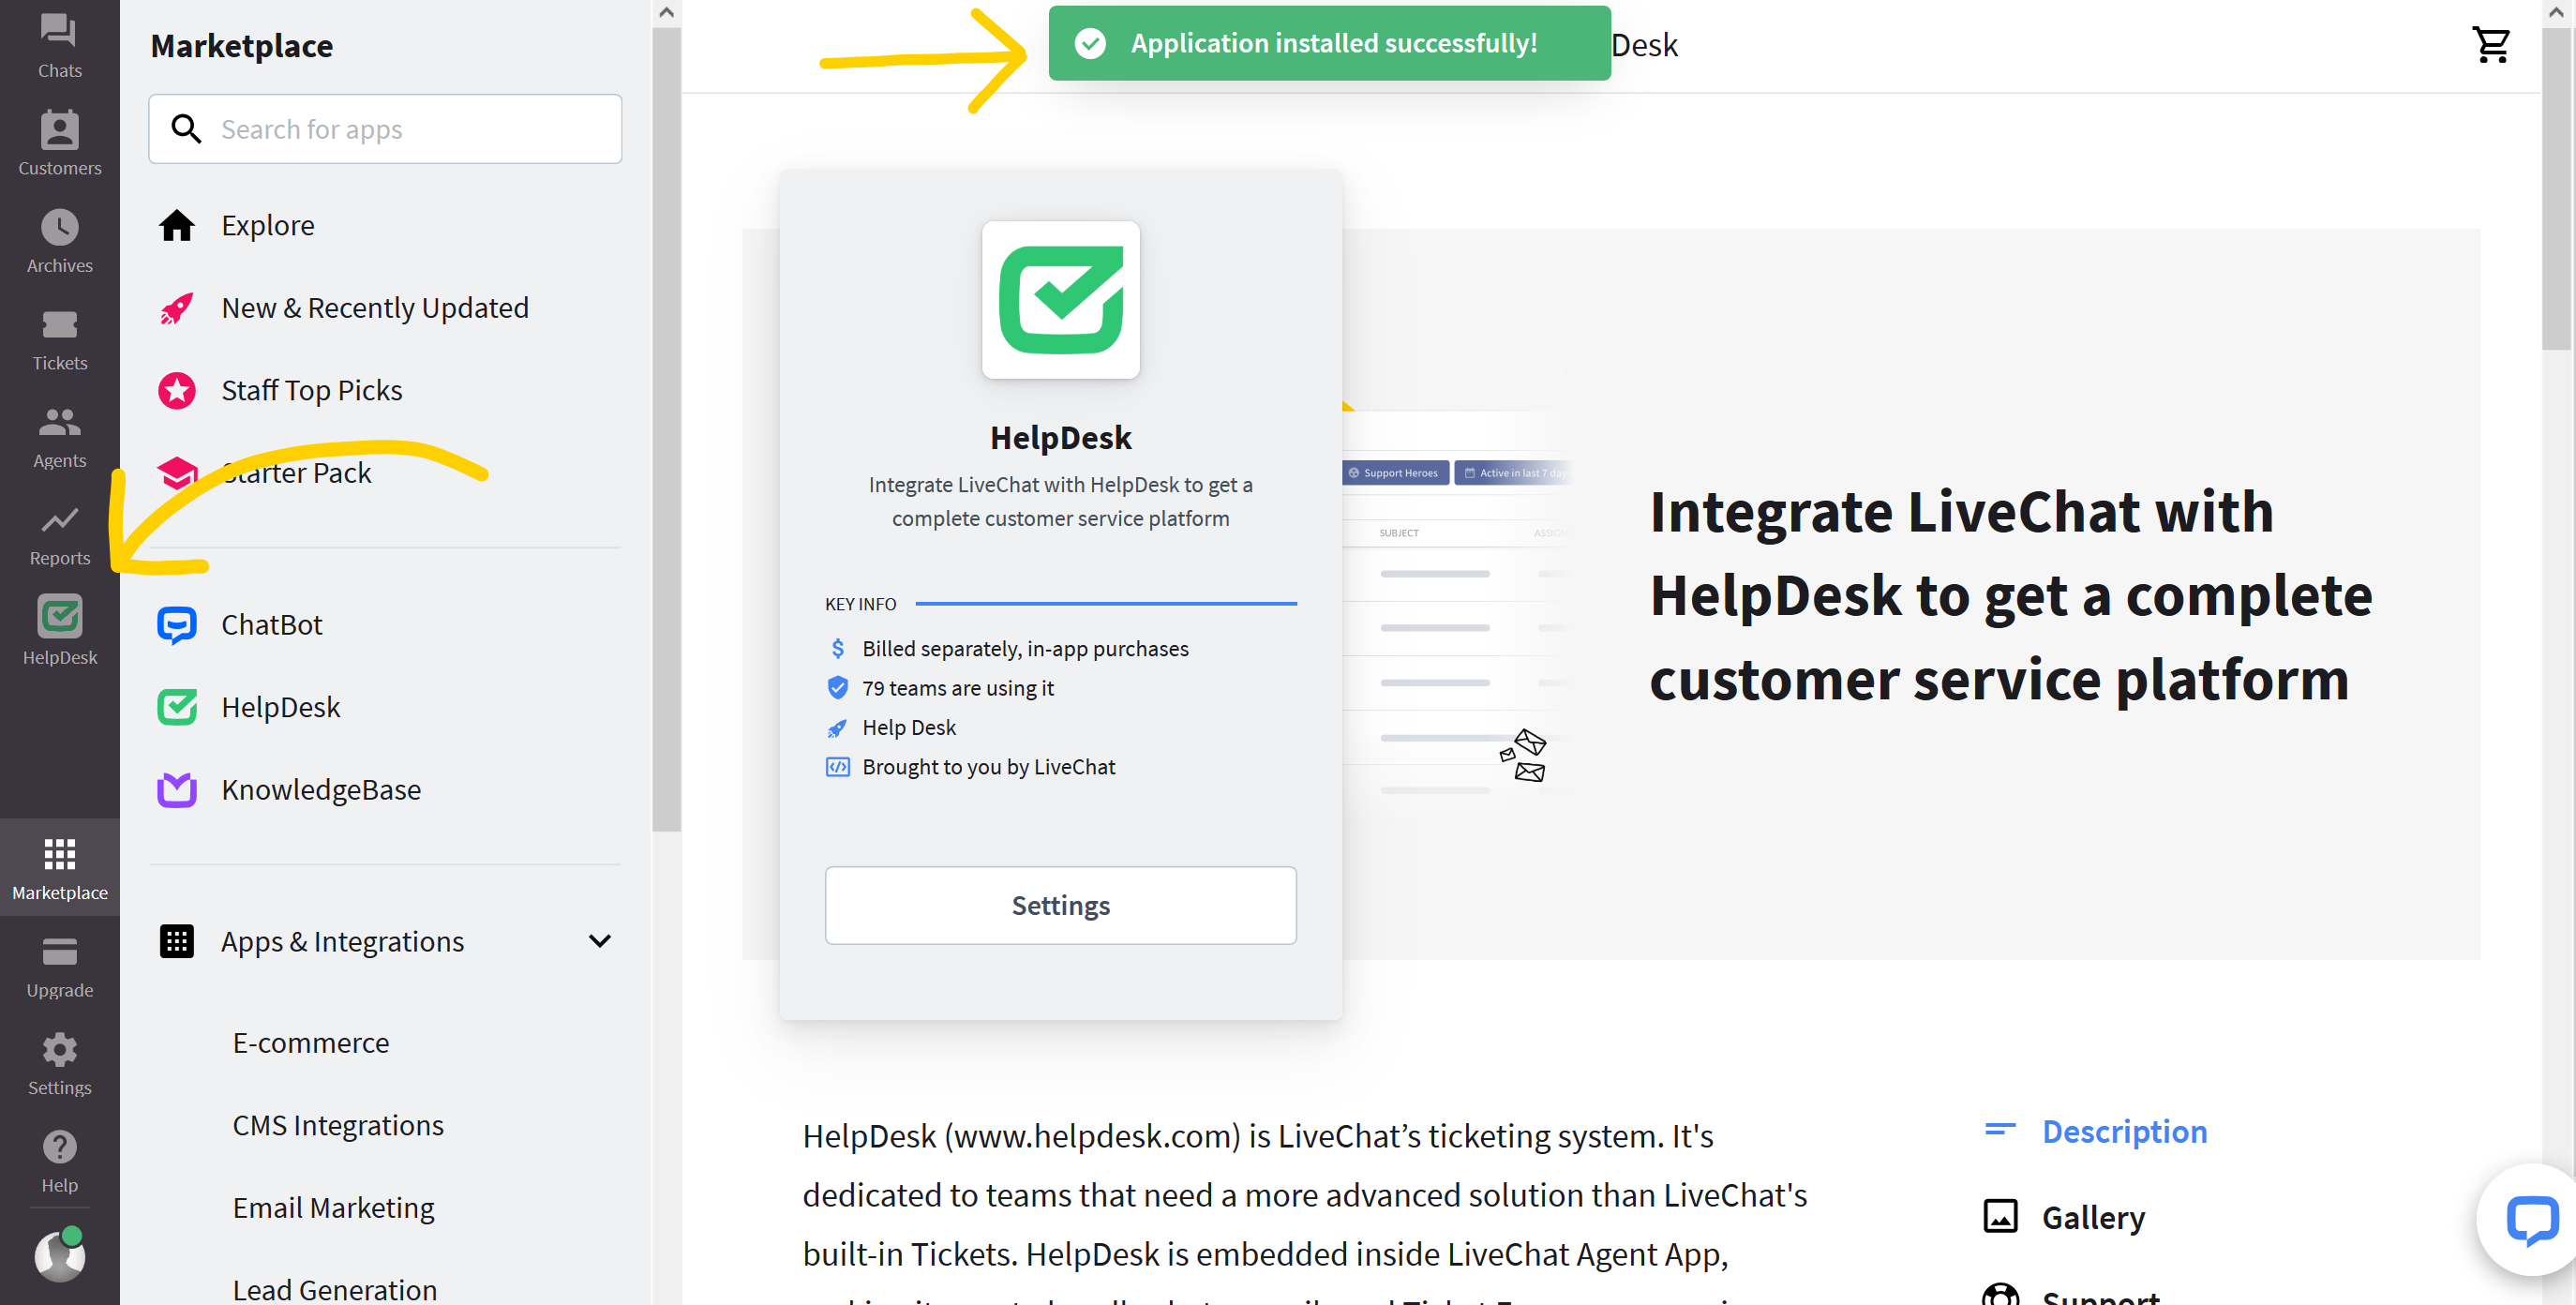2576x1305 pixels.
Task: Click the Settings gear icon in sidebar
Action: click(58, 1049)
